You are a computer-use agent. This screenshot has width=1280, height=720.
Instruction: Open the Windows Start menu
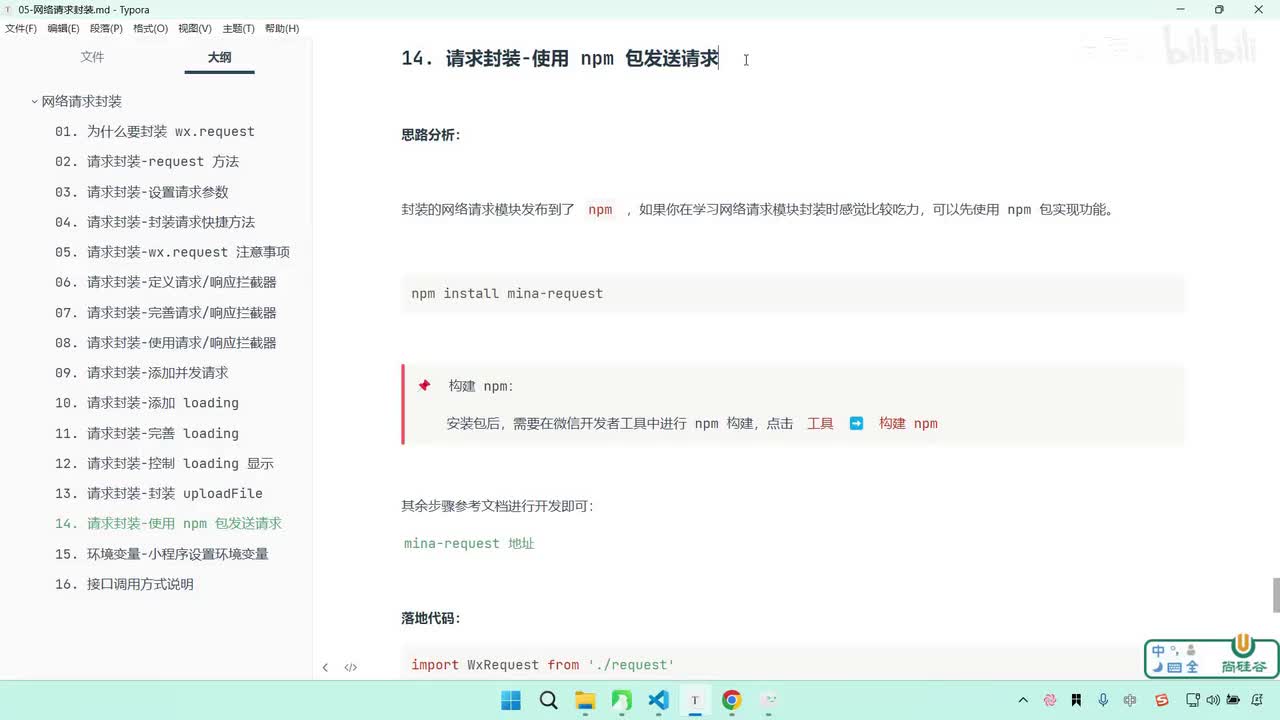click(511, 700)
